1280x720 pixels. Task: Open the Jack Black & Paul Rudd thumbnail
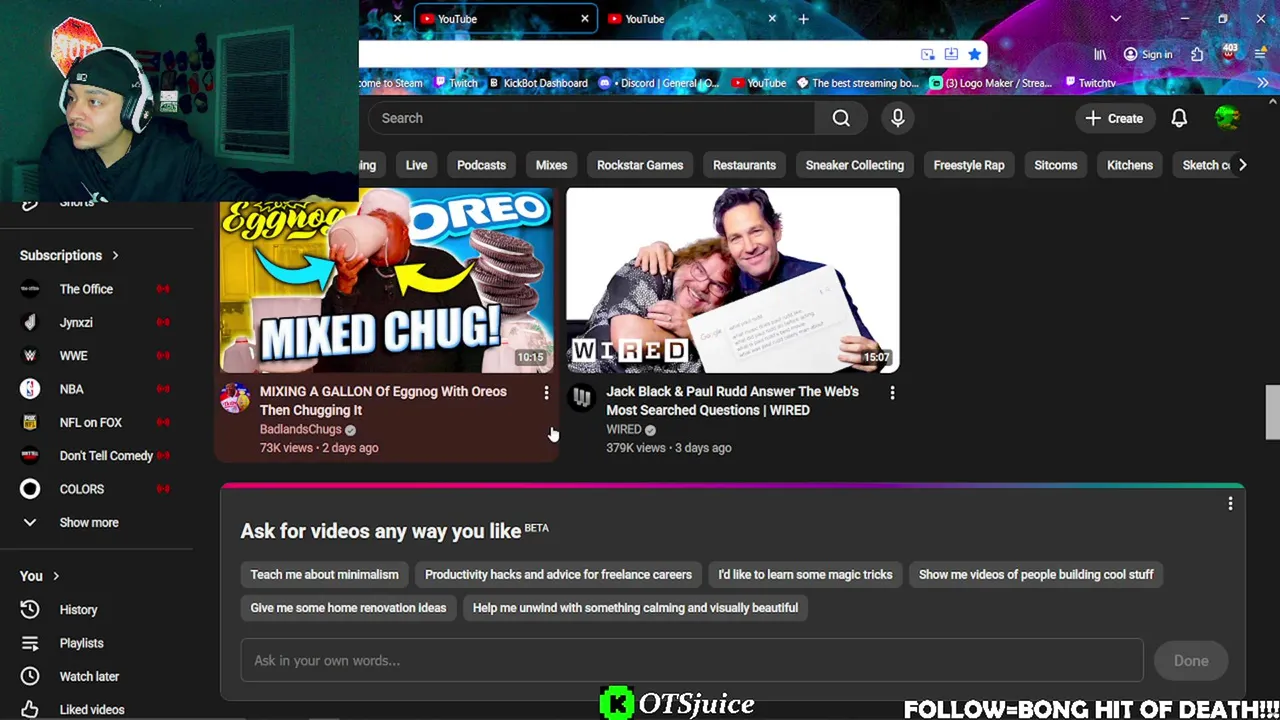(733, 279)
